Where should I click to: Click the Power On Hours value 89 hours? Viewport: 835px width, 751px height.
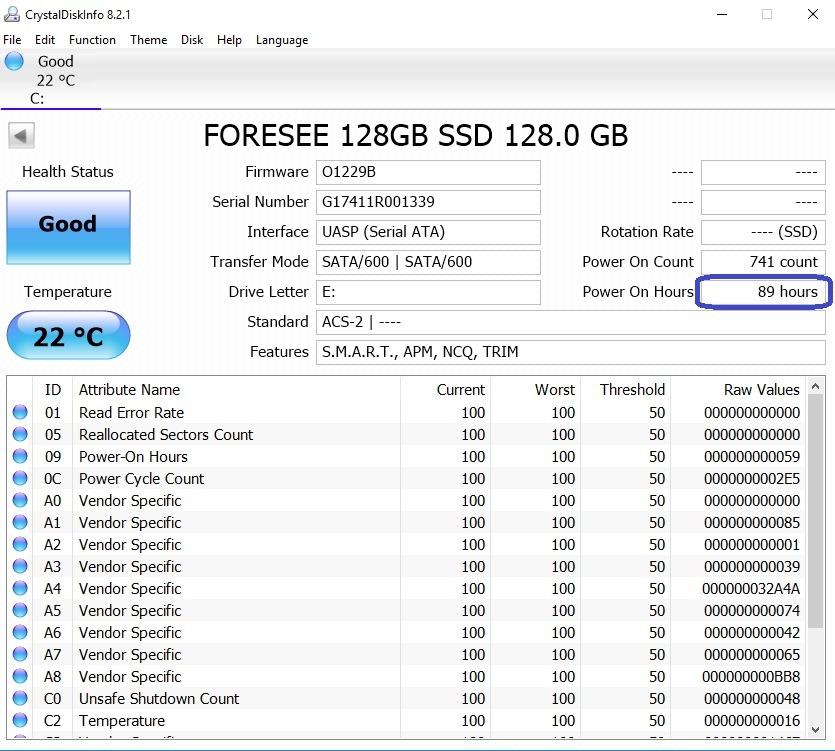click(763, 292)
